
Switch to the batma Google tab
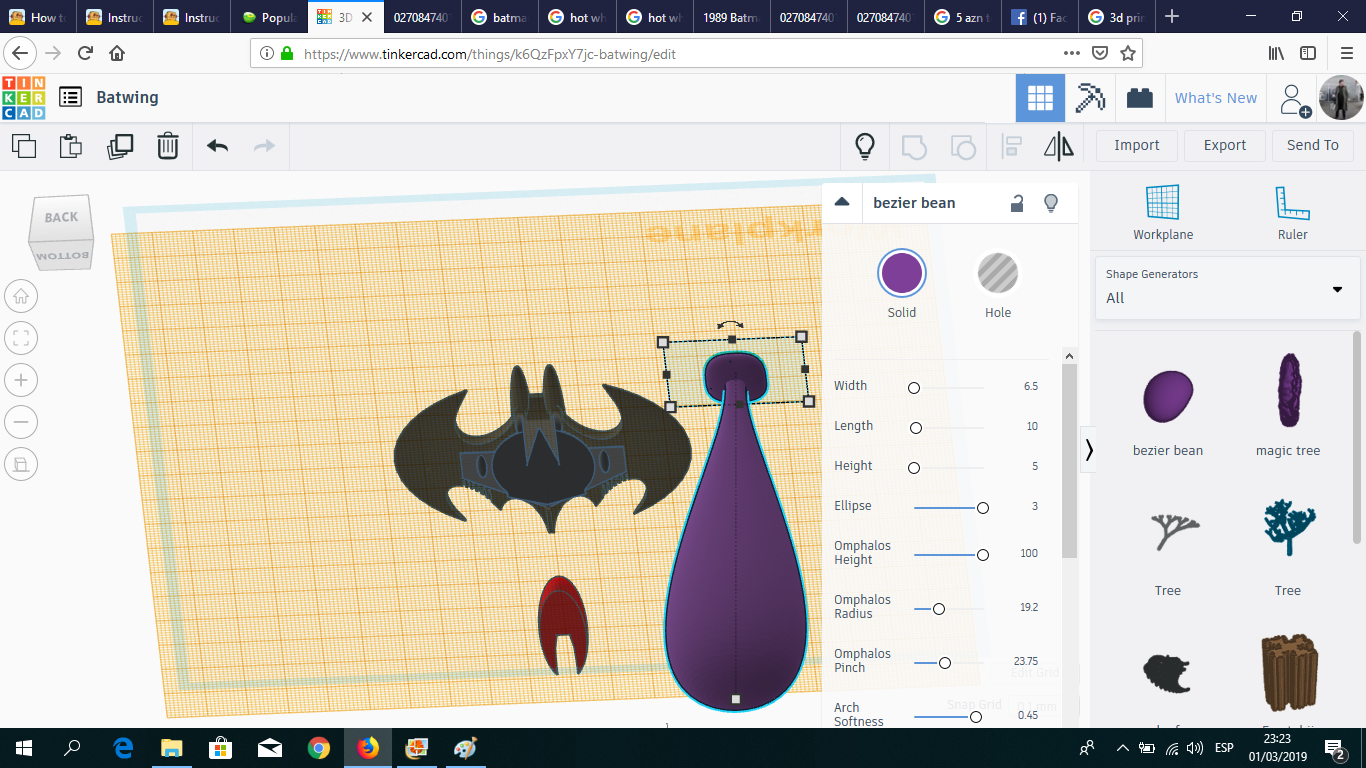499,17
